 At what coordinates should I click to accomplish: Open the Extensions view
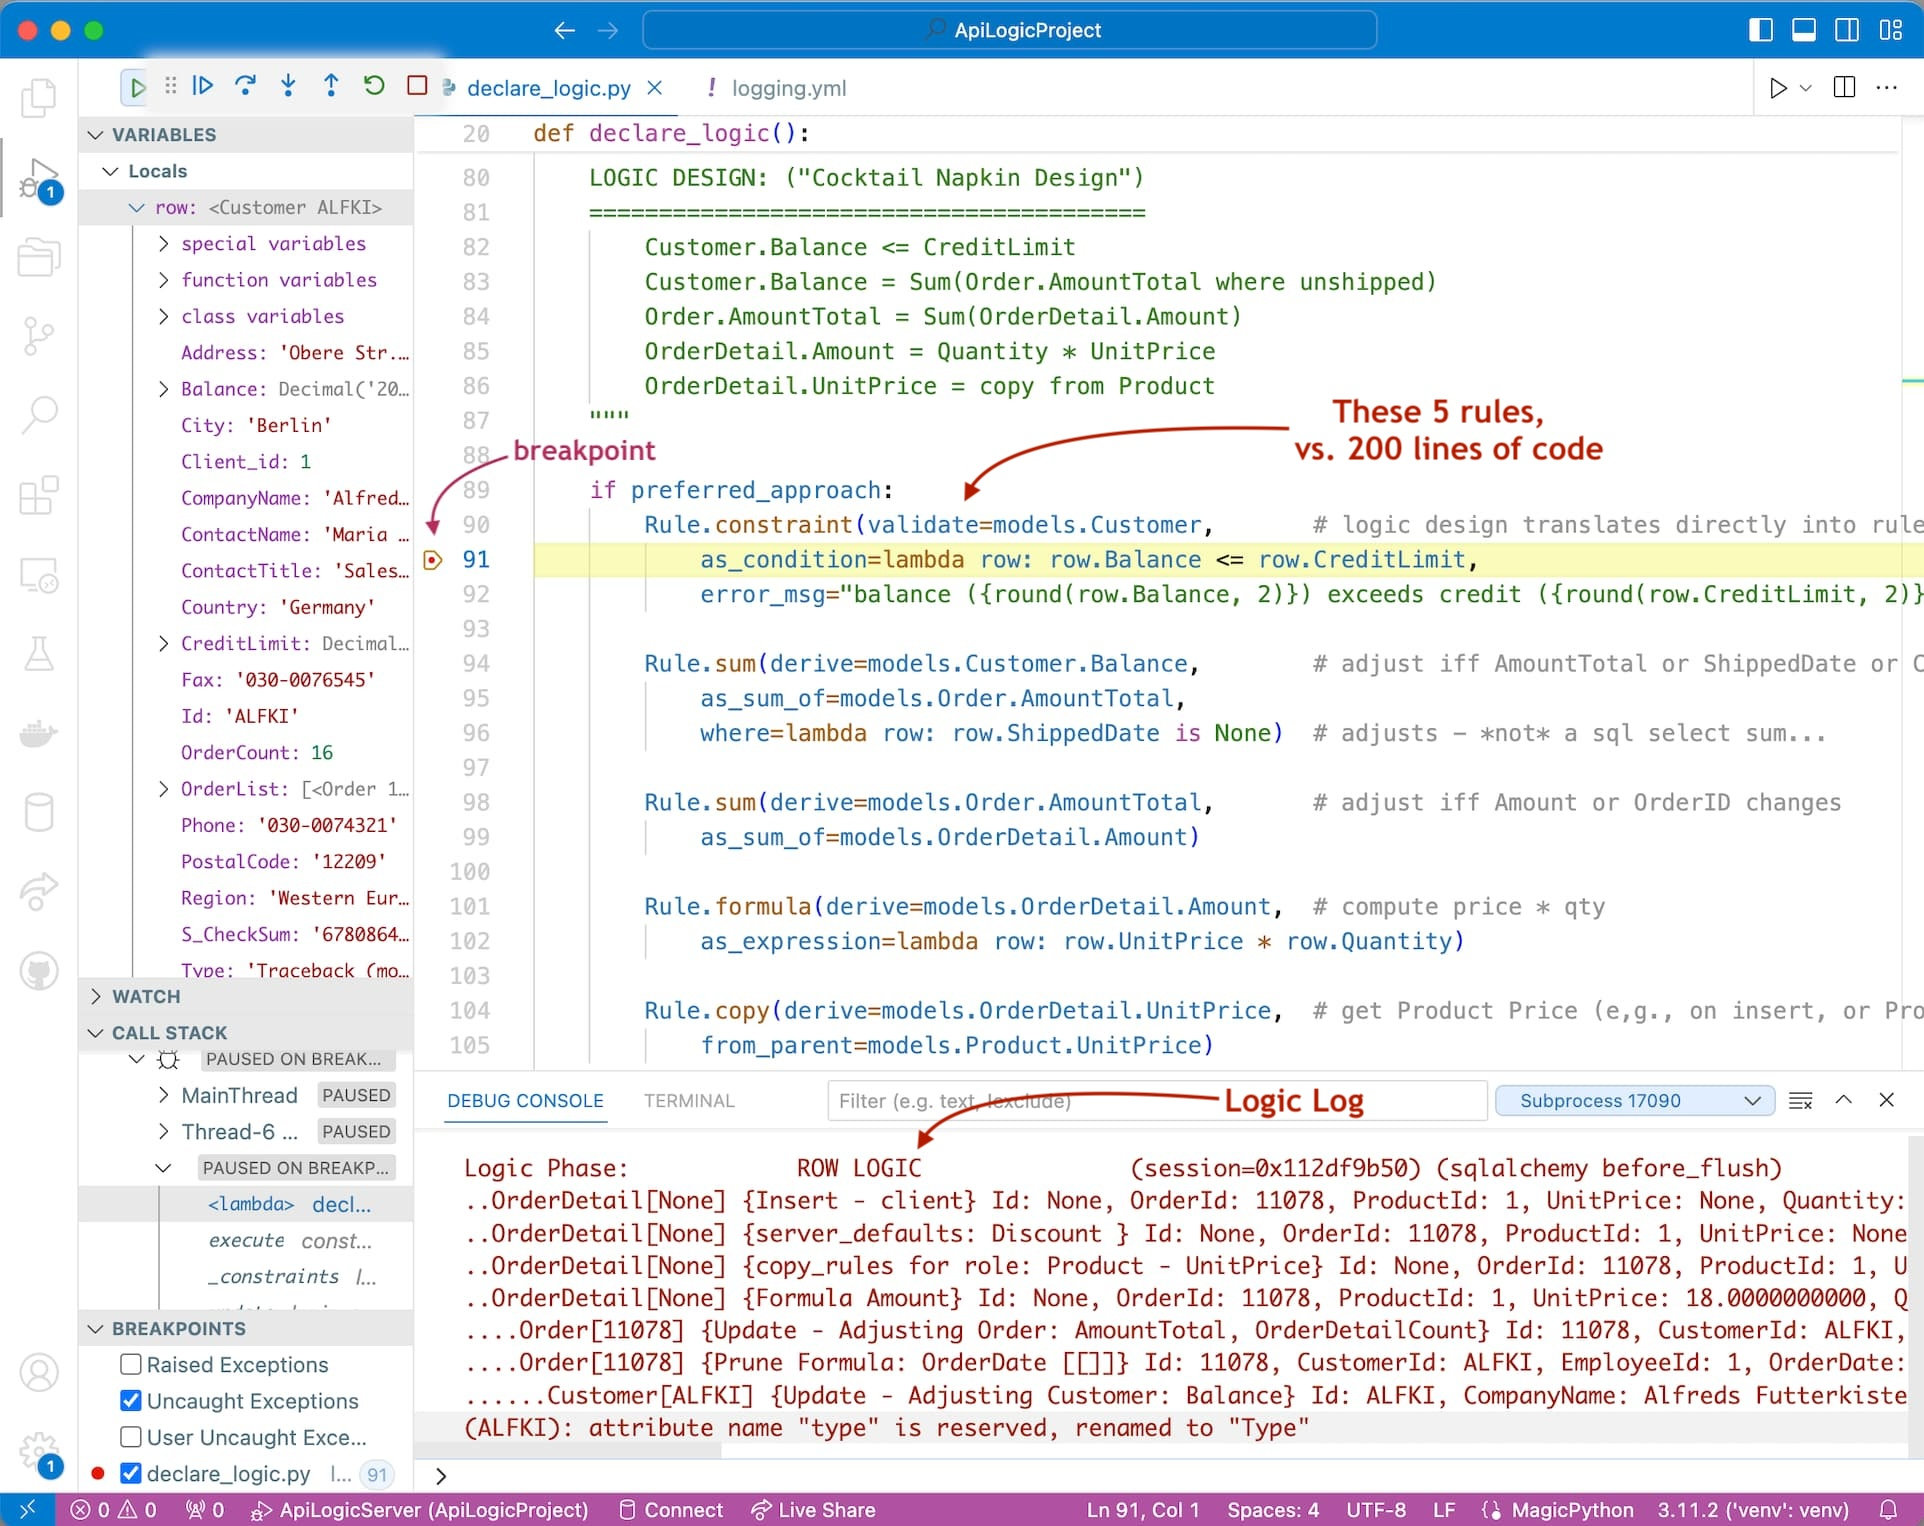(39, 494)
